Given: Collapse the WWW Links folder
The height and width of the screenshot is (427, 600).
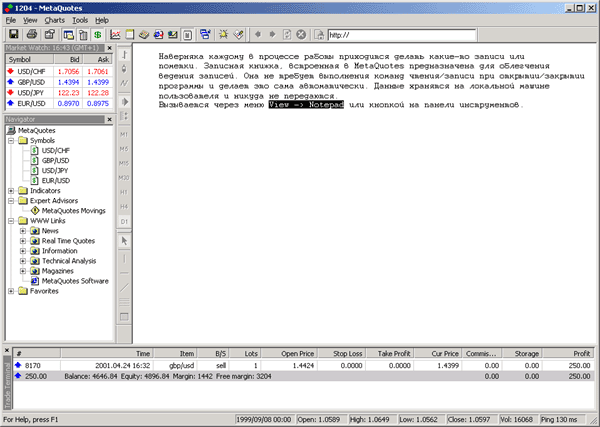Looking at the screenshot, I should (11, 221).
